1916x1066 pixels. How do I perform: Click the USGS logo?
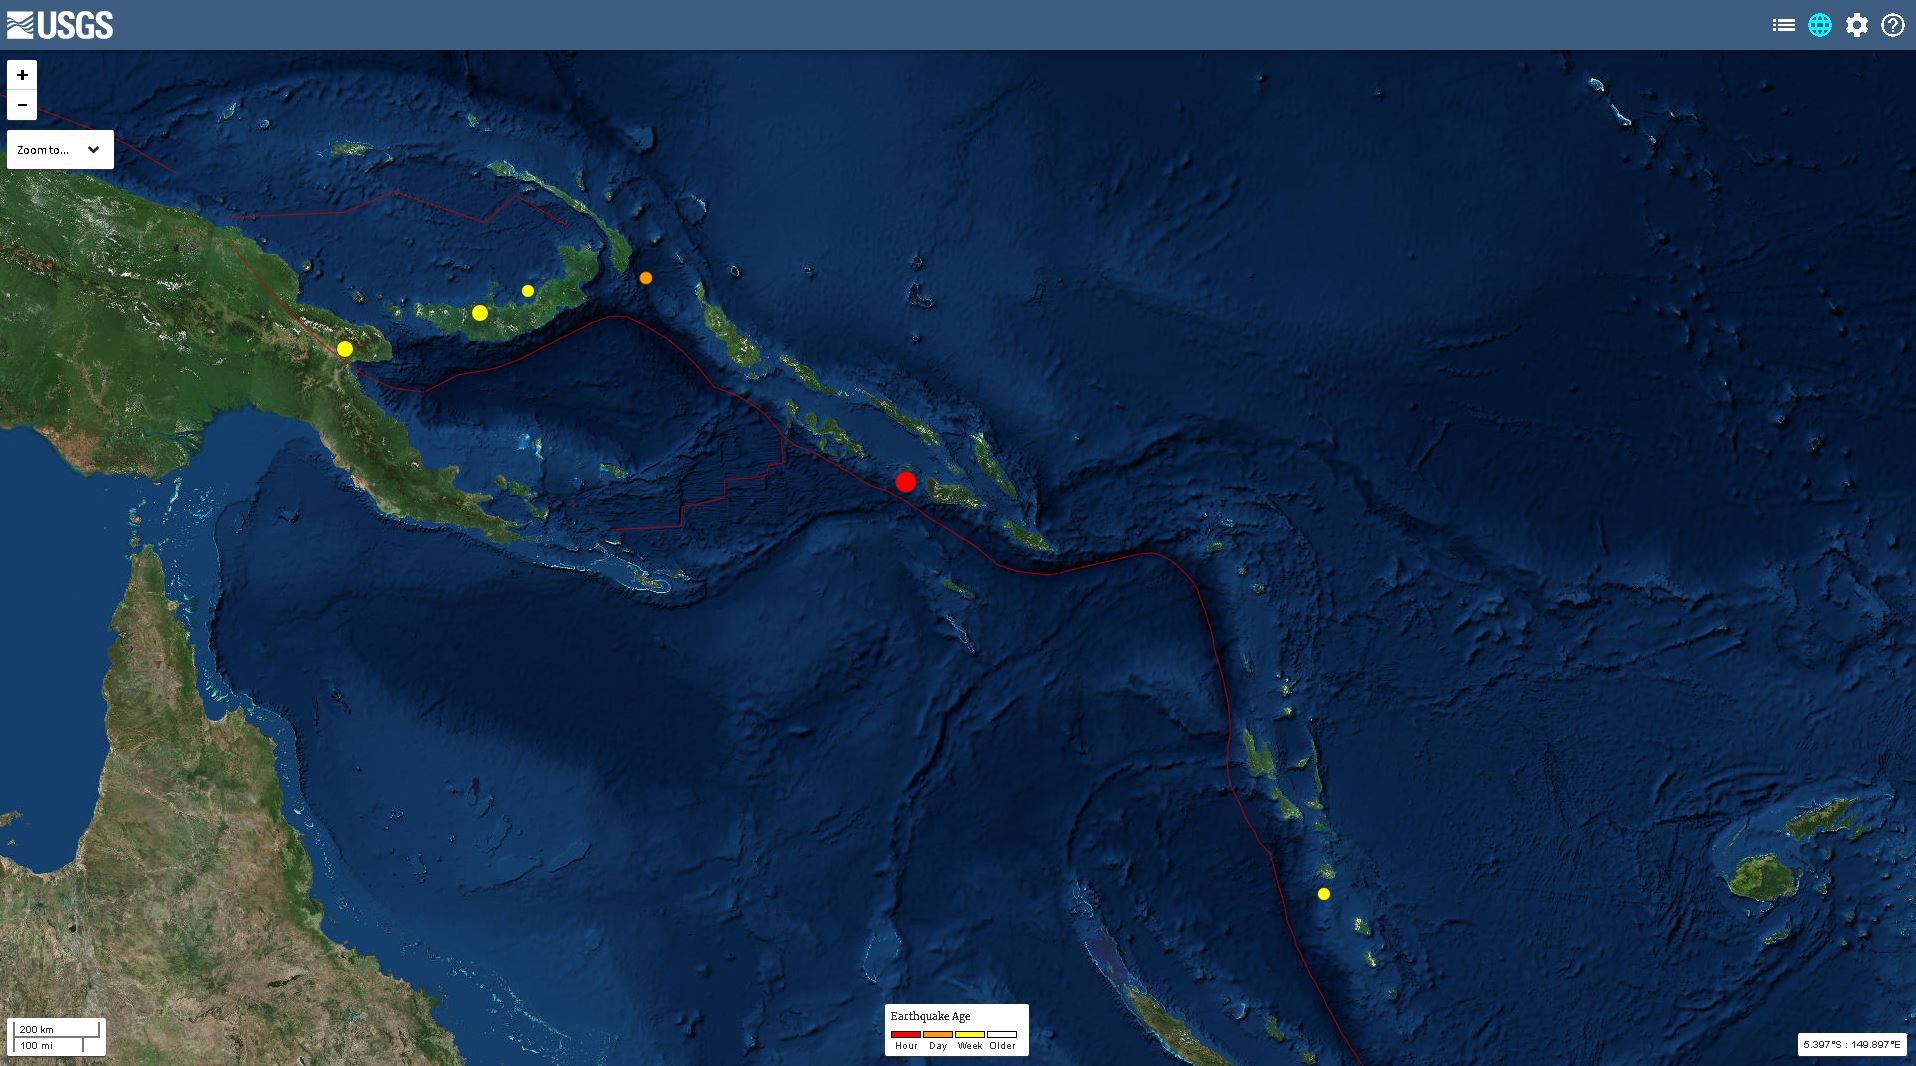pos(60,25)
